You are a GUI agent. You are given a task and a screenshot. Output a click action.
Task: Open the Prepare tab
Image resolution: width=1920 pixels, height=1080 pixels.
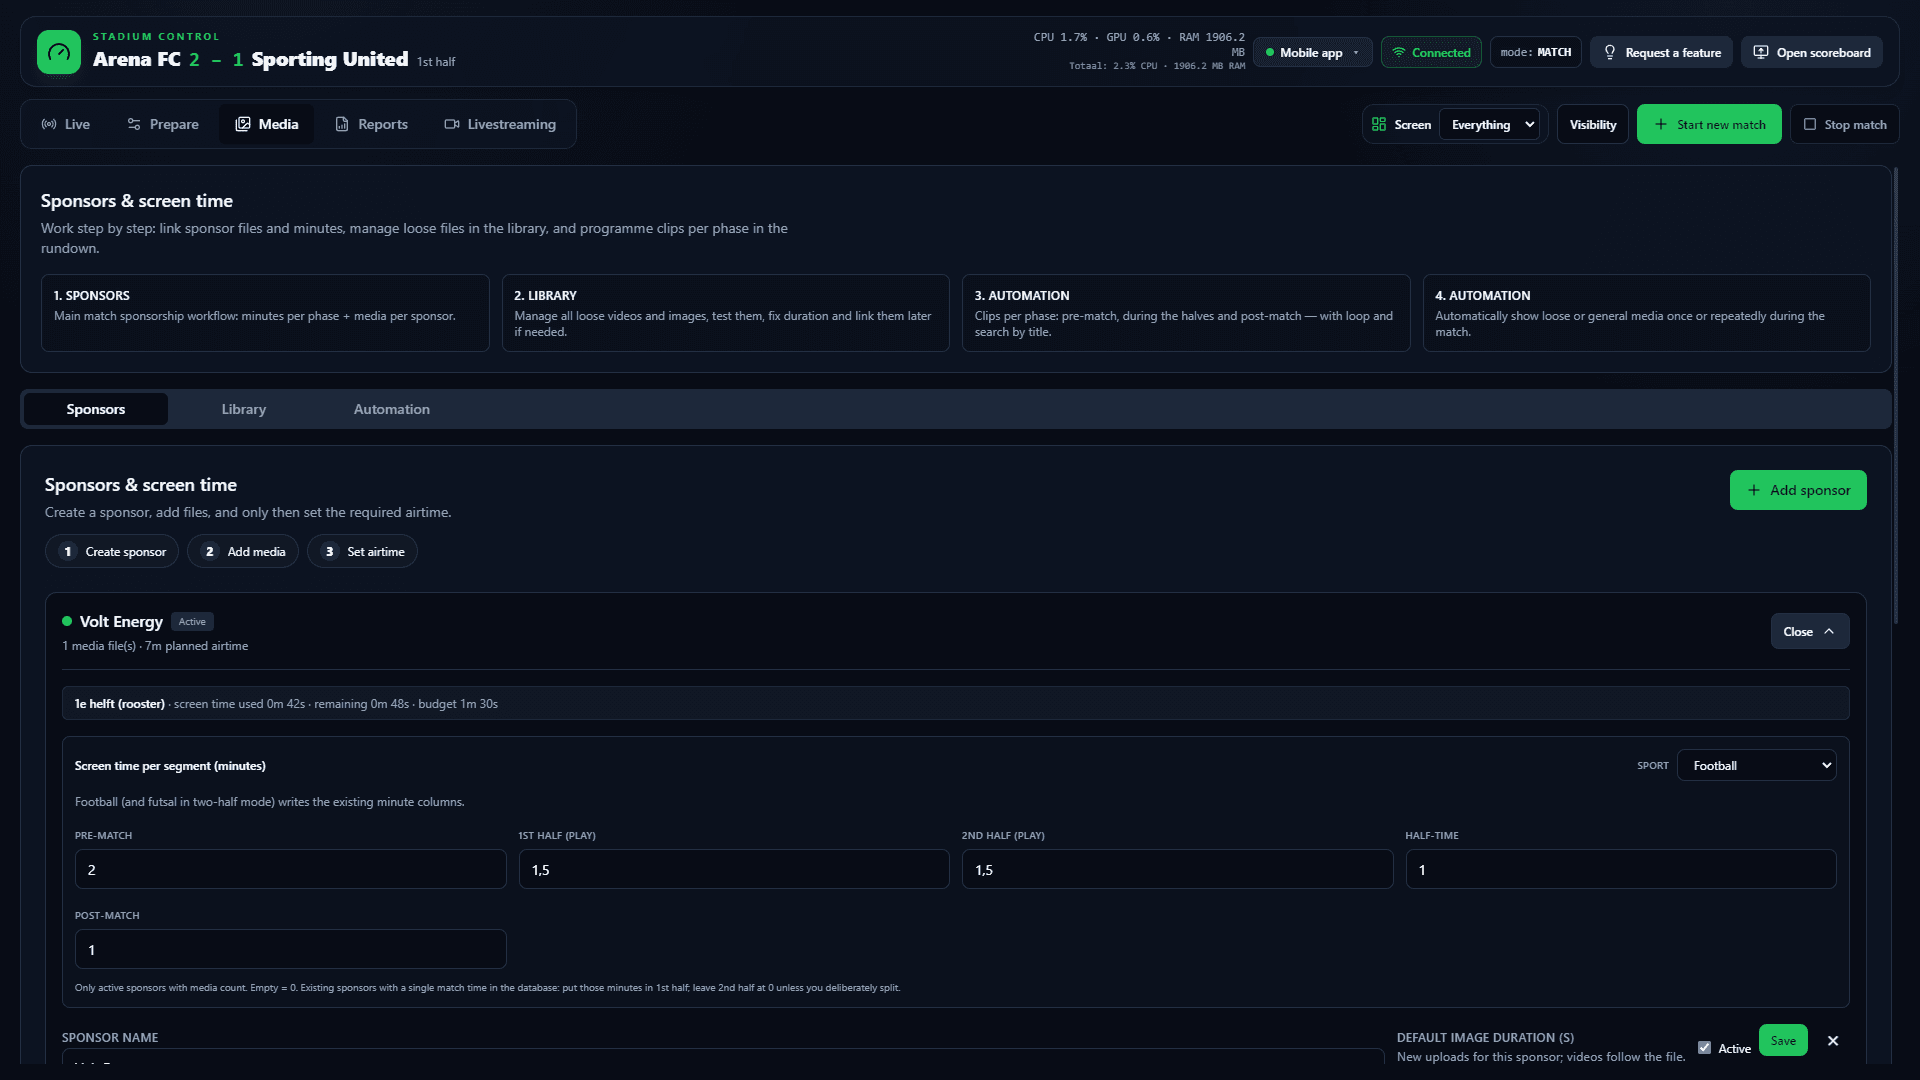[163, 124]
